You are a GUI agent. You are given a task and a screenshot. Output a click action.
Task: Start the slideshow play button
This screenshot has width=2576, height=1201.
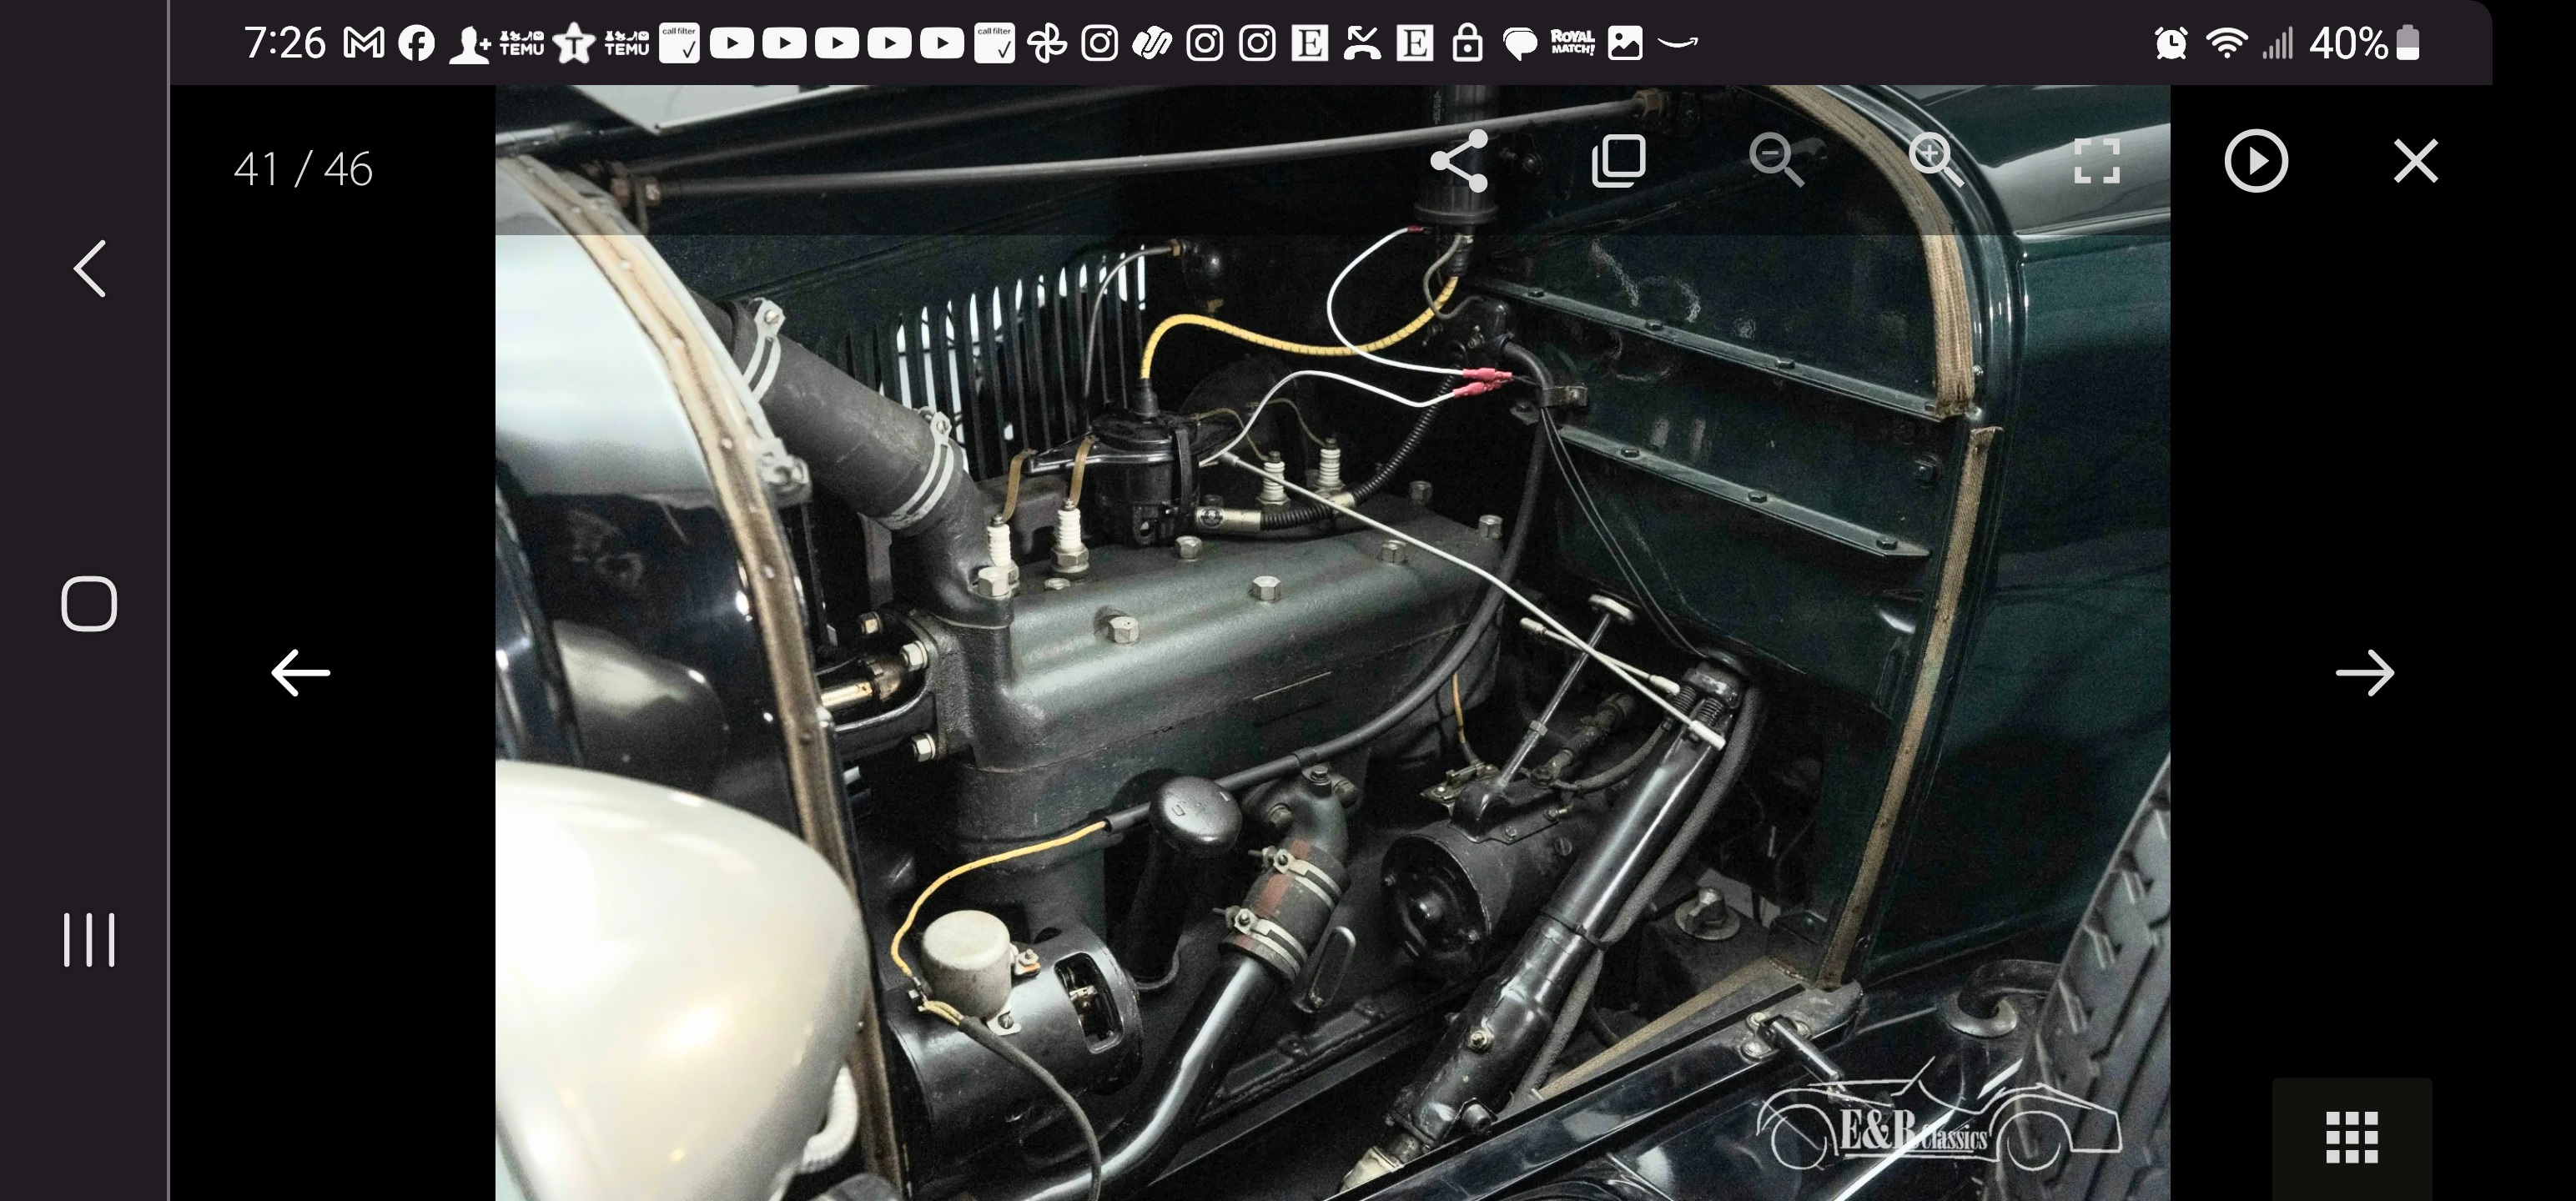click(2255, 161)
